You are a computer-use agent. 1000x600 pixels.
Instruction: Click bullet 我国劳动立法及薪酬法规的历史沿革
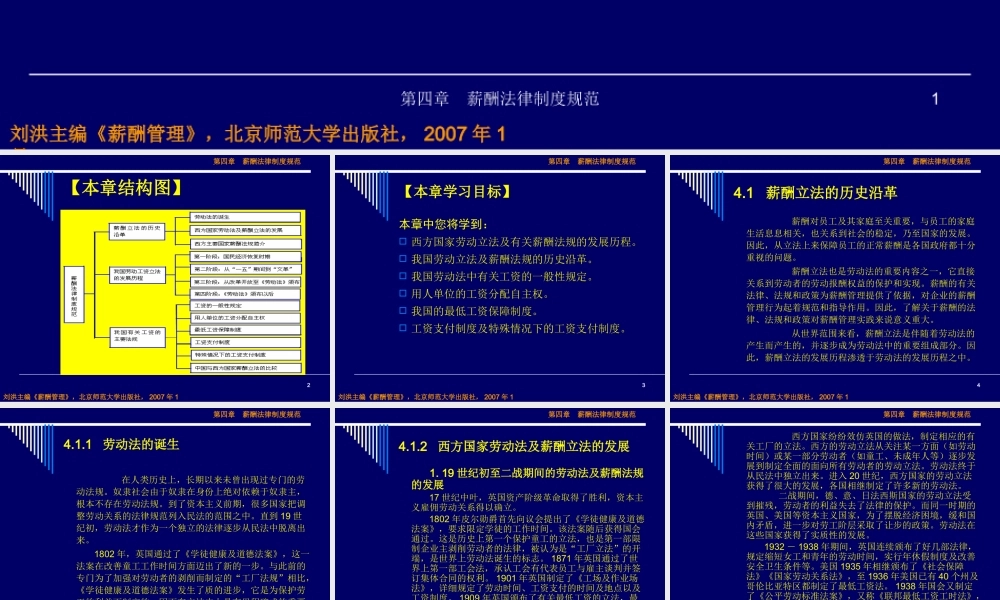tap(503, 260)
